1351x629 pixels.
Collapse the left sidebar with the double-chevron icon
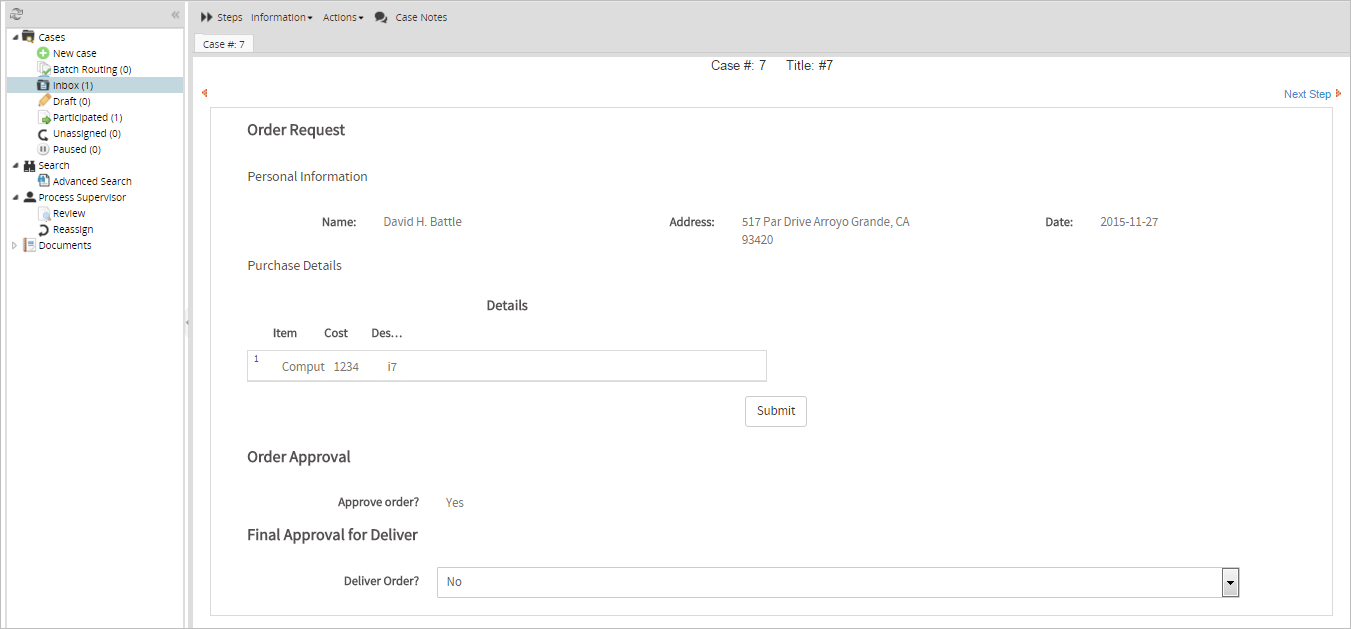click(x=175, y=15)
